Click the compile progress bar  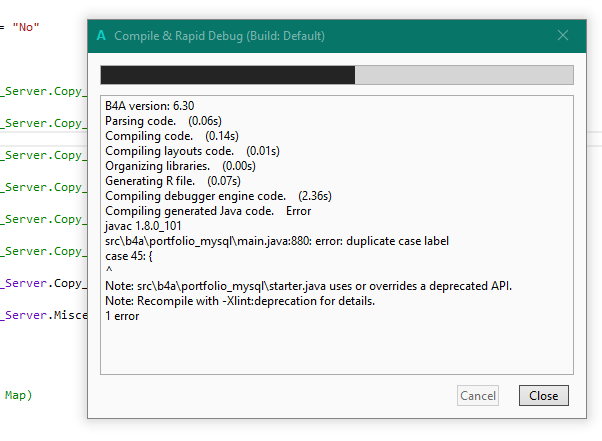(337, 75)
